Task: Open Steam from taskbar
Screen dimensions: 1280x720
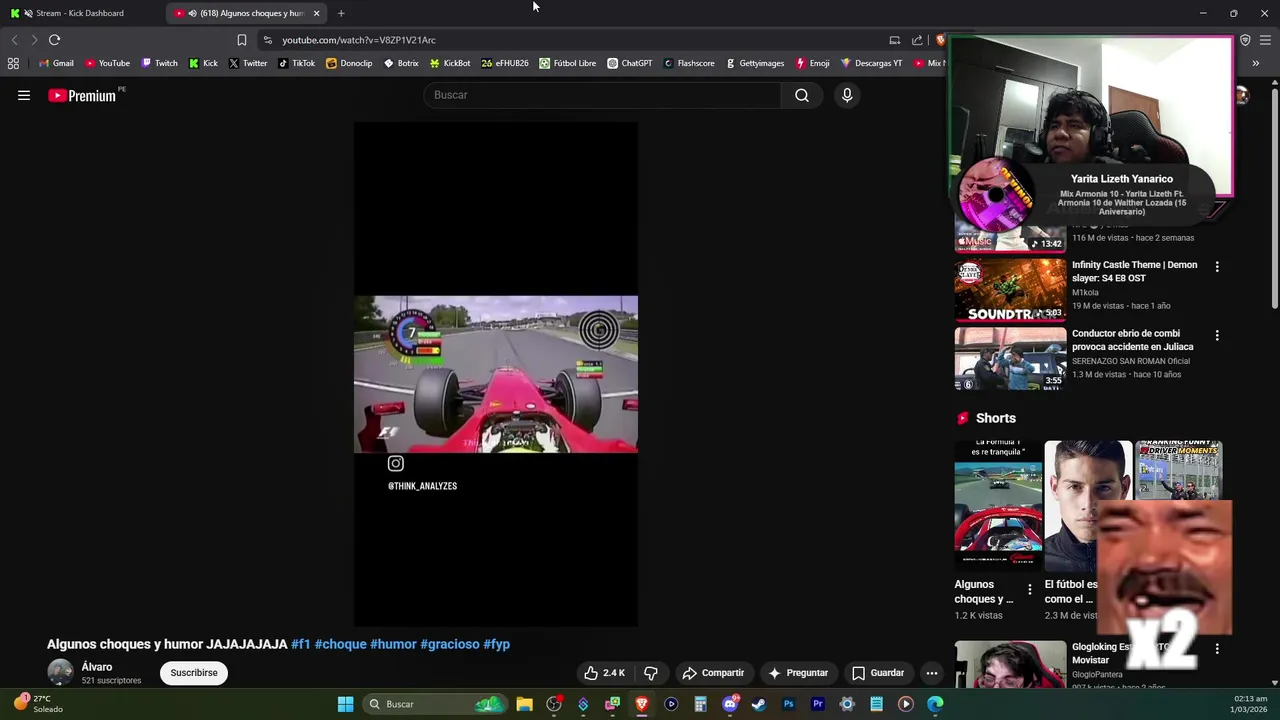Action: (759, 704)
